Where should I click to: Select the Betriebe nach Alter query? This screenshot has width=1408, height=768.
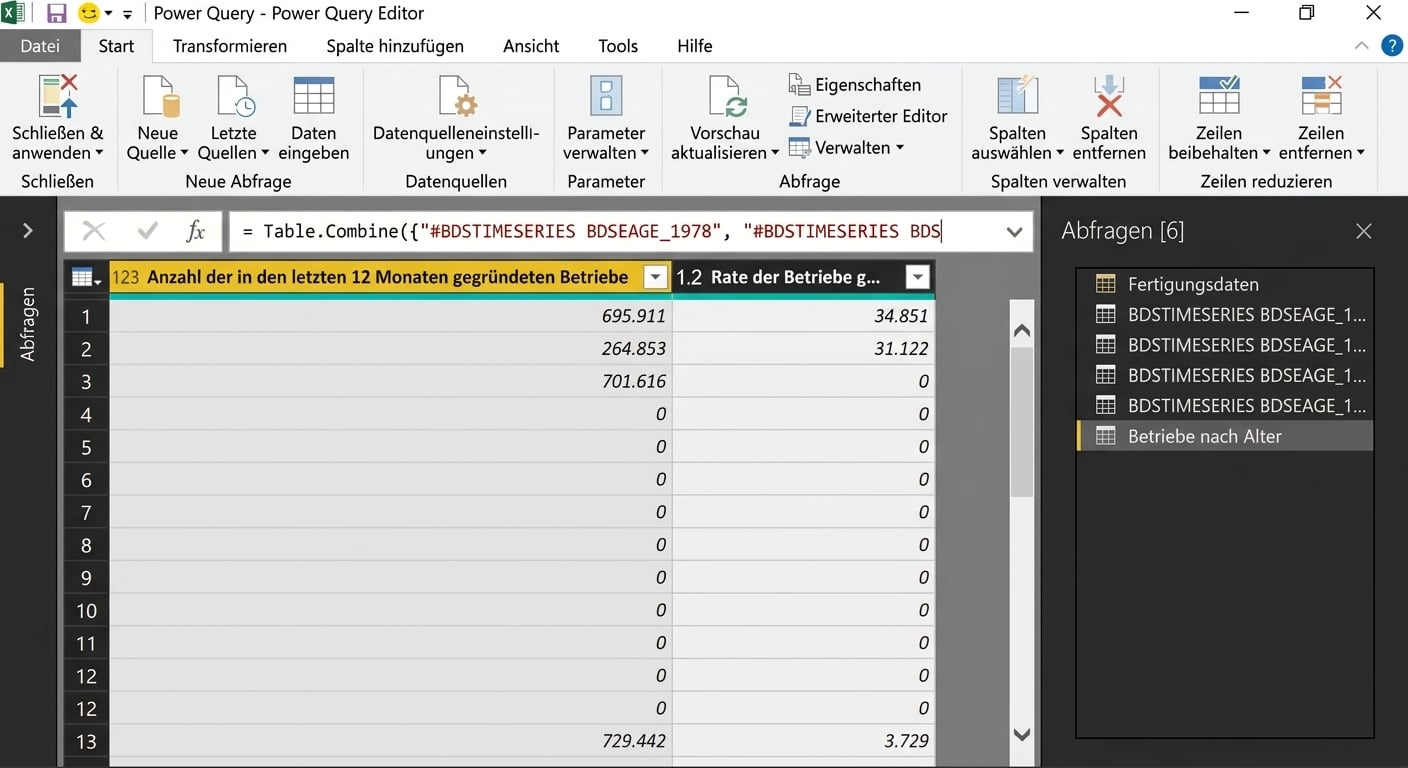click(1225, 436)
